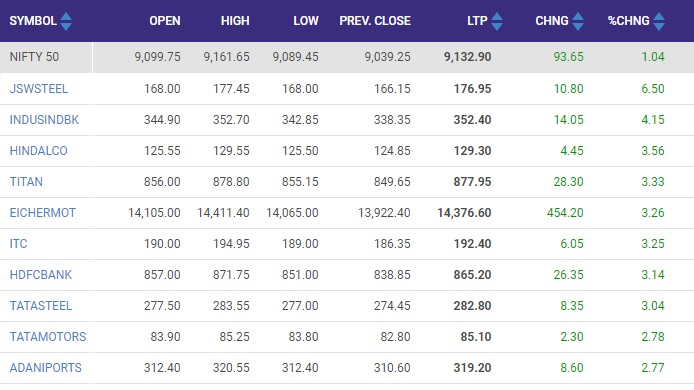The height and width of the screenshot is (390, 694).
Task: Sort table by SYMBOL column arrows
Action: (66, 21)
